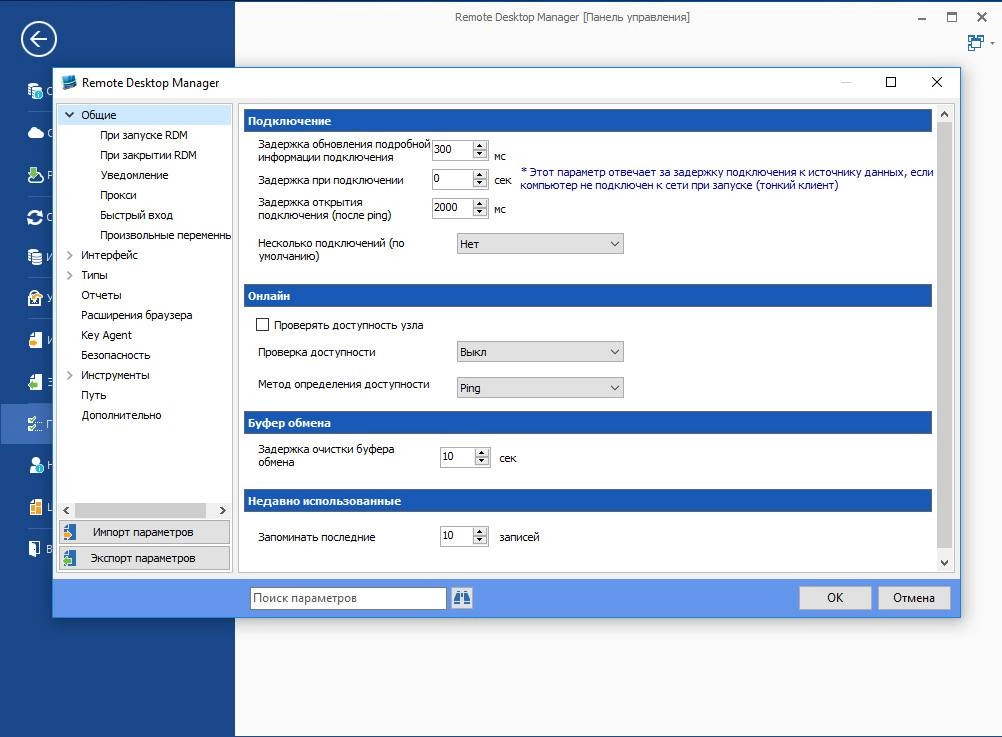The image size is (1002, 737).
Task: Select При запуске RDM tree item
Action: (x=144, y=135)
